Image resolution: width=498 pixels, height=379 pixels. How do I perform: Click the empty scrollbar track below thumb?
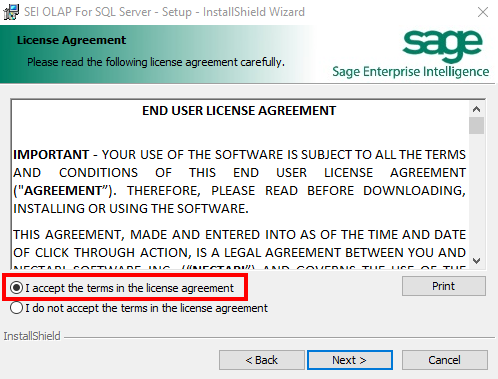pyautogui.click(x=476, y=193)
